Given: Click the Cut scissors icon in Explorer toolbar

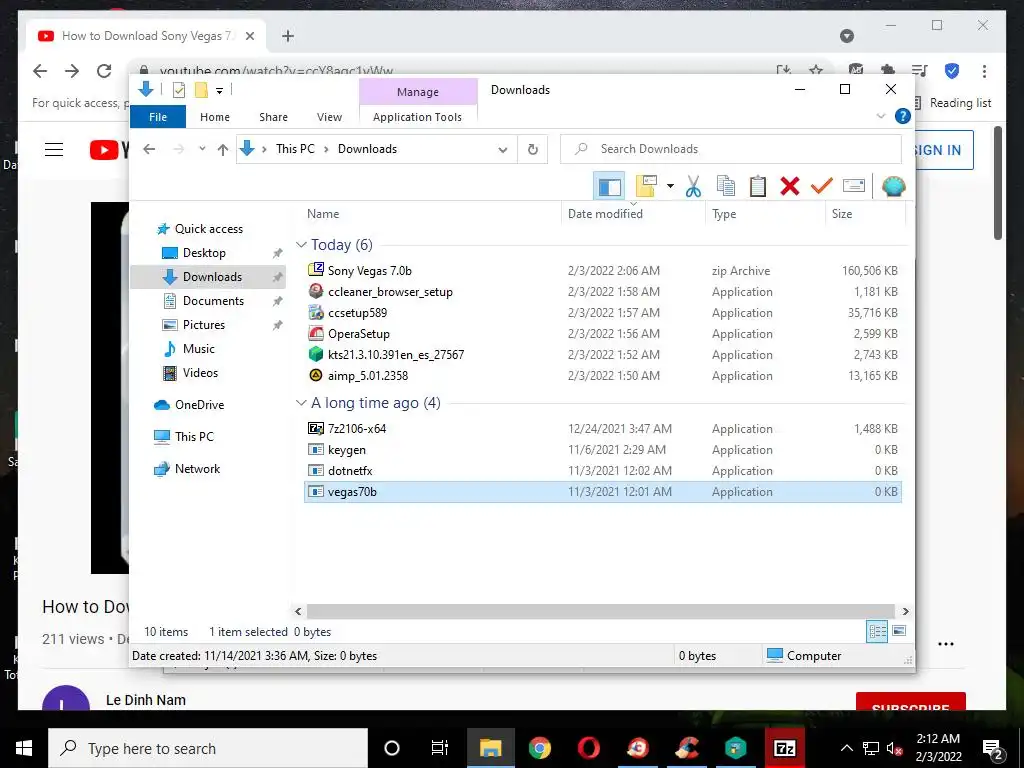Looking at the screenshot, I should 693,186.
